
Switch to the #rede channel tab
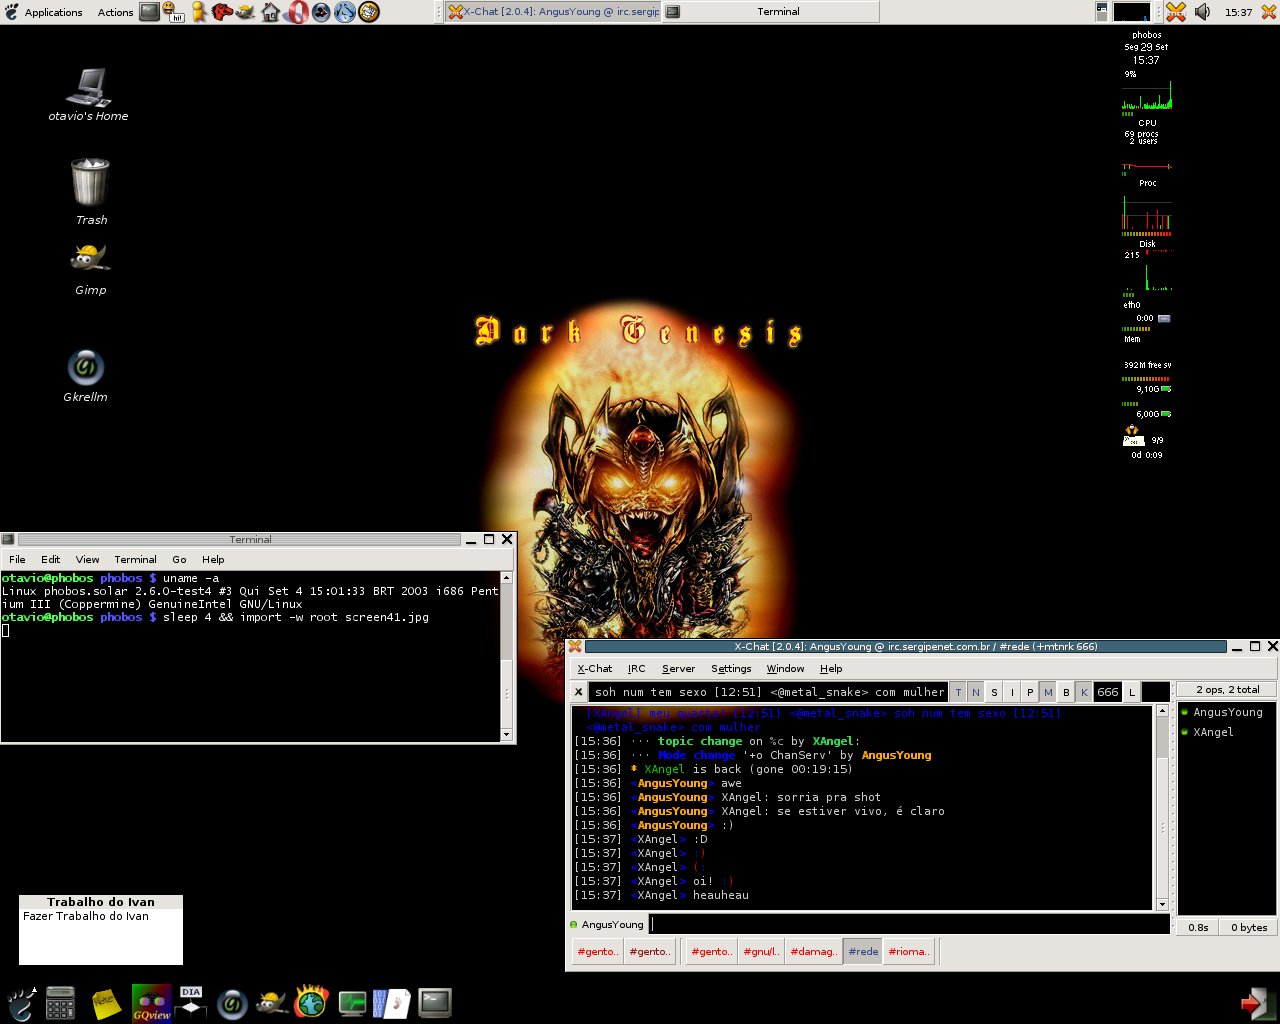point(863,951)
